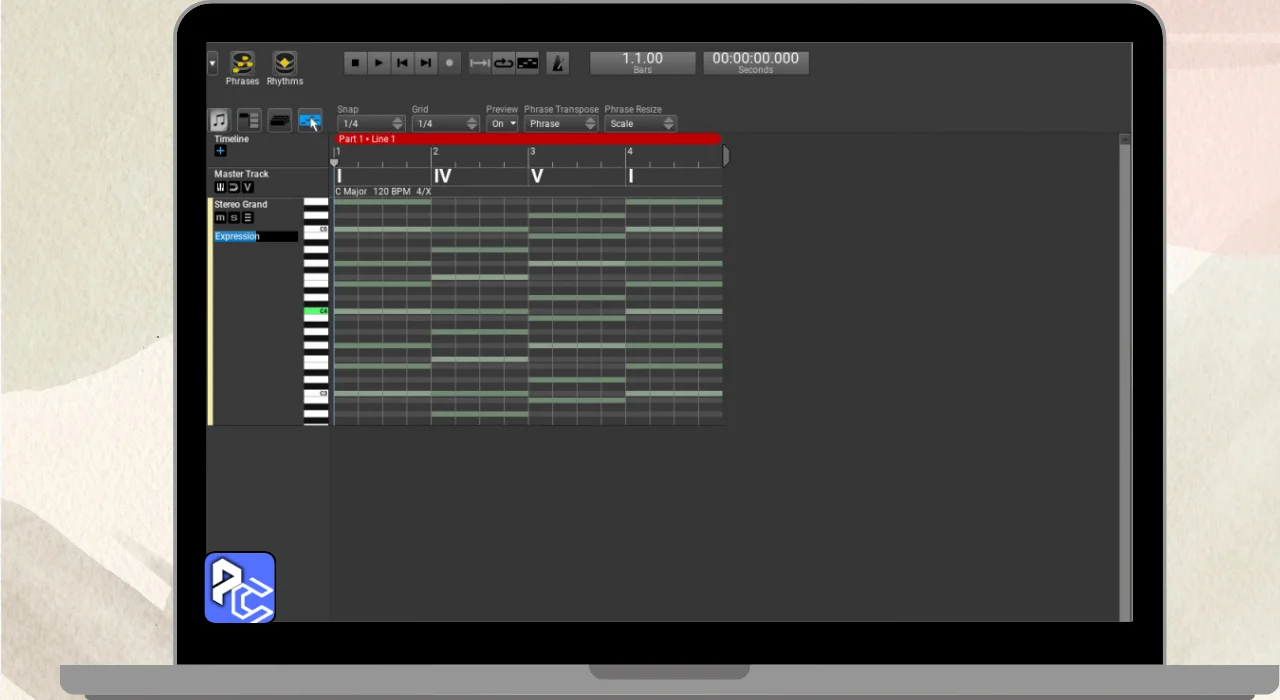This screenshot has height=700, width=1280.
Task: Skip to previous marker button
Action: [x=402, y=63]
